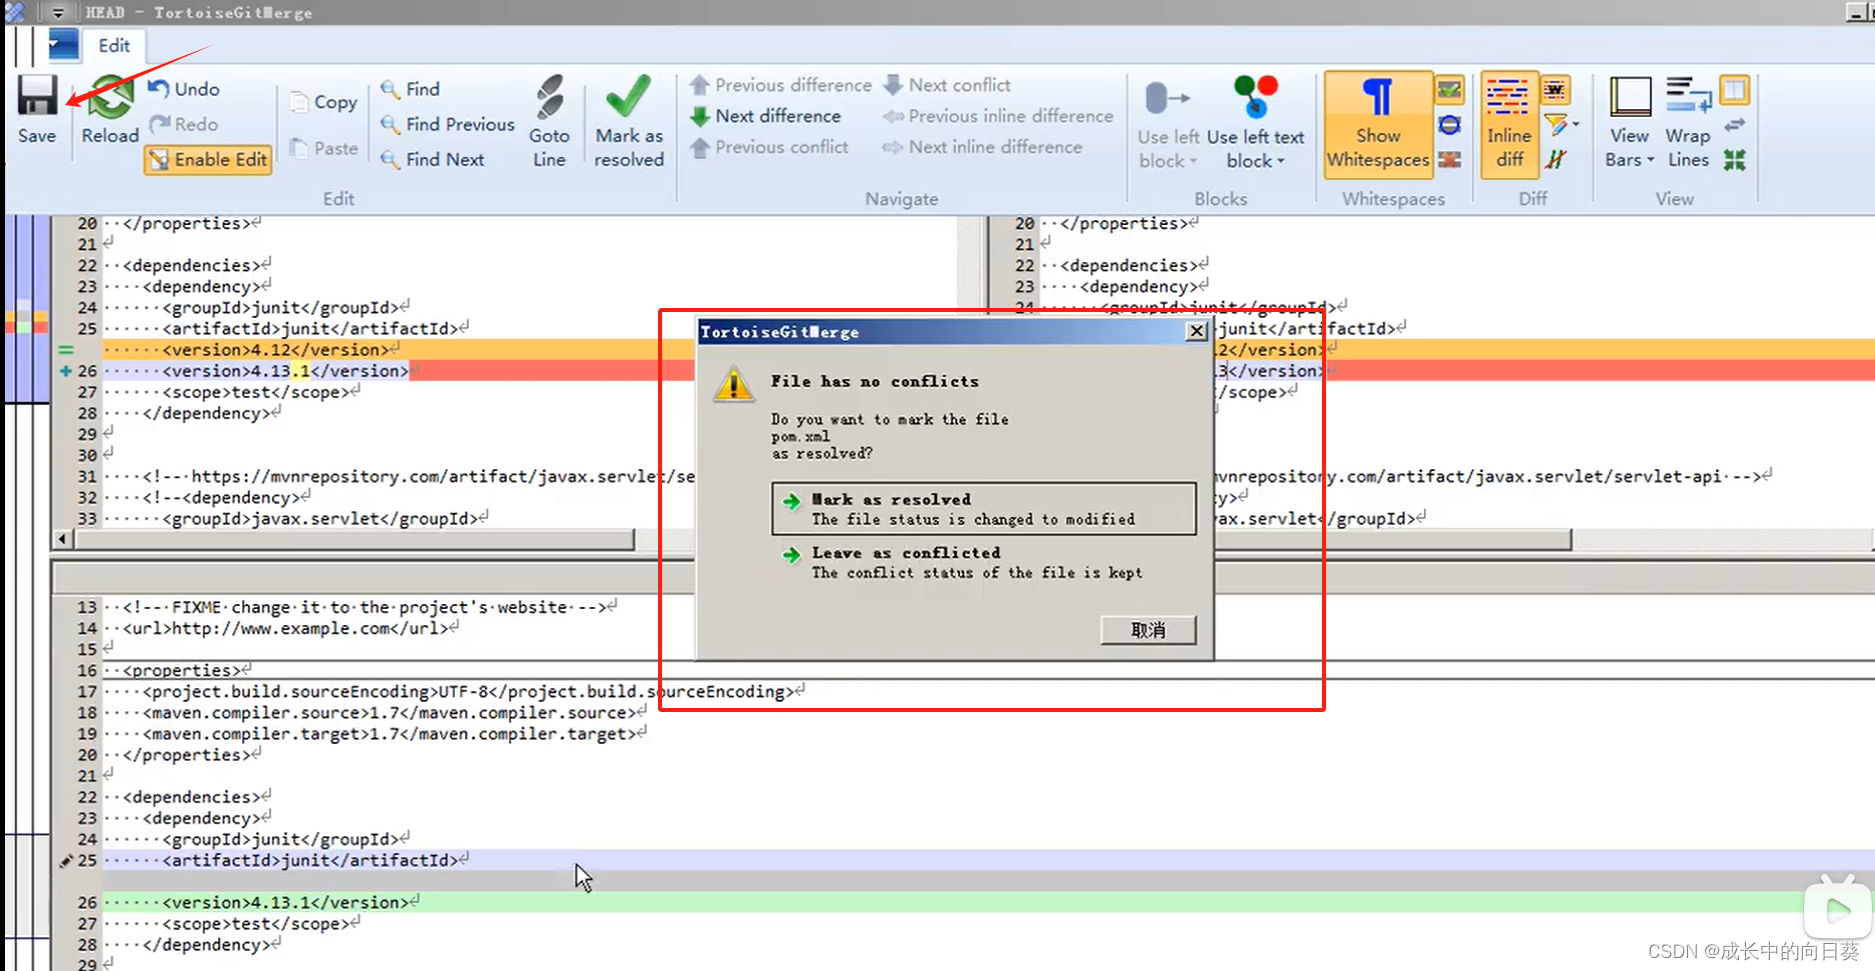Choose Leave as conflicted in dialog
Viewport: 1875px width, 971px height.
[x=984, y=562]
